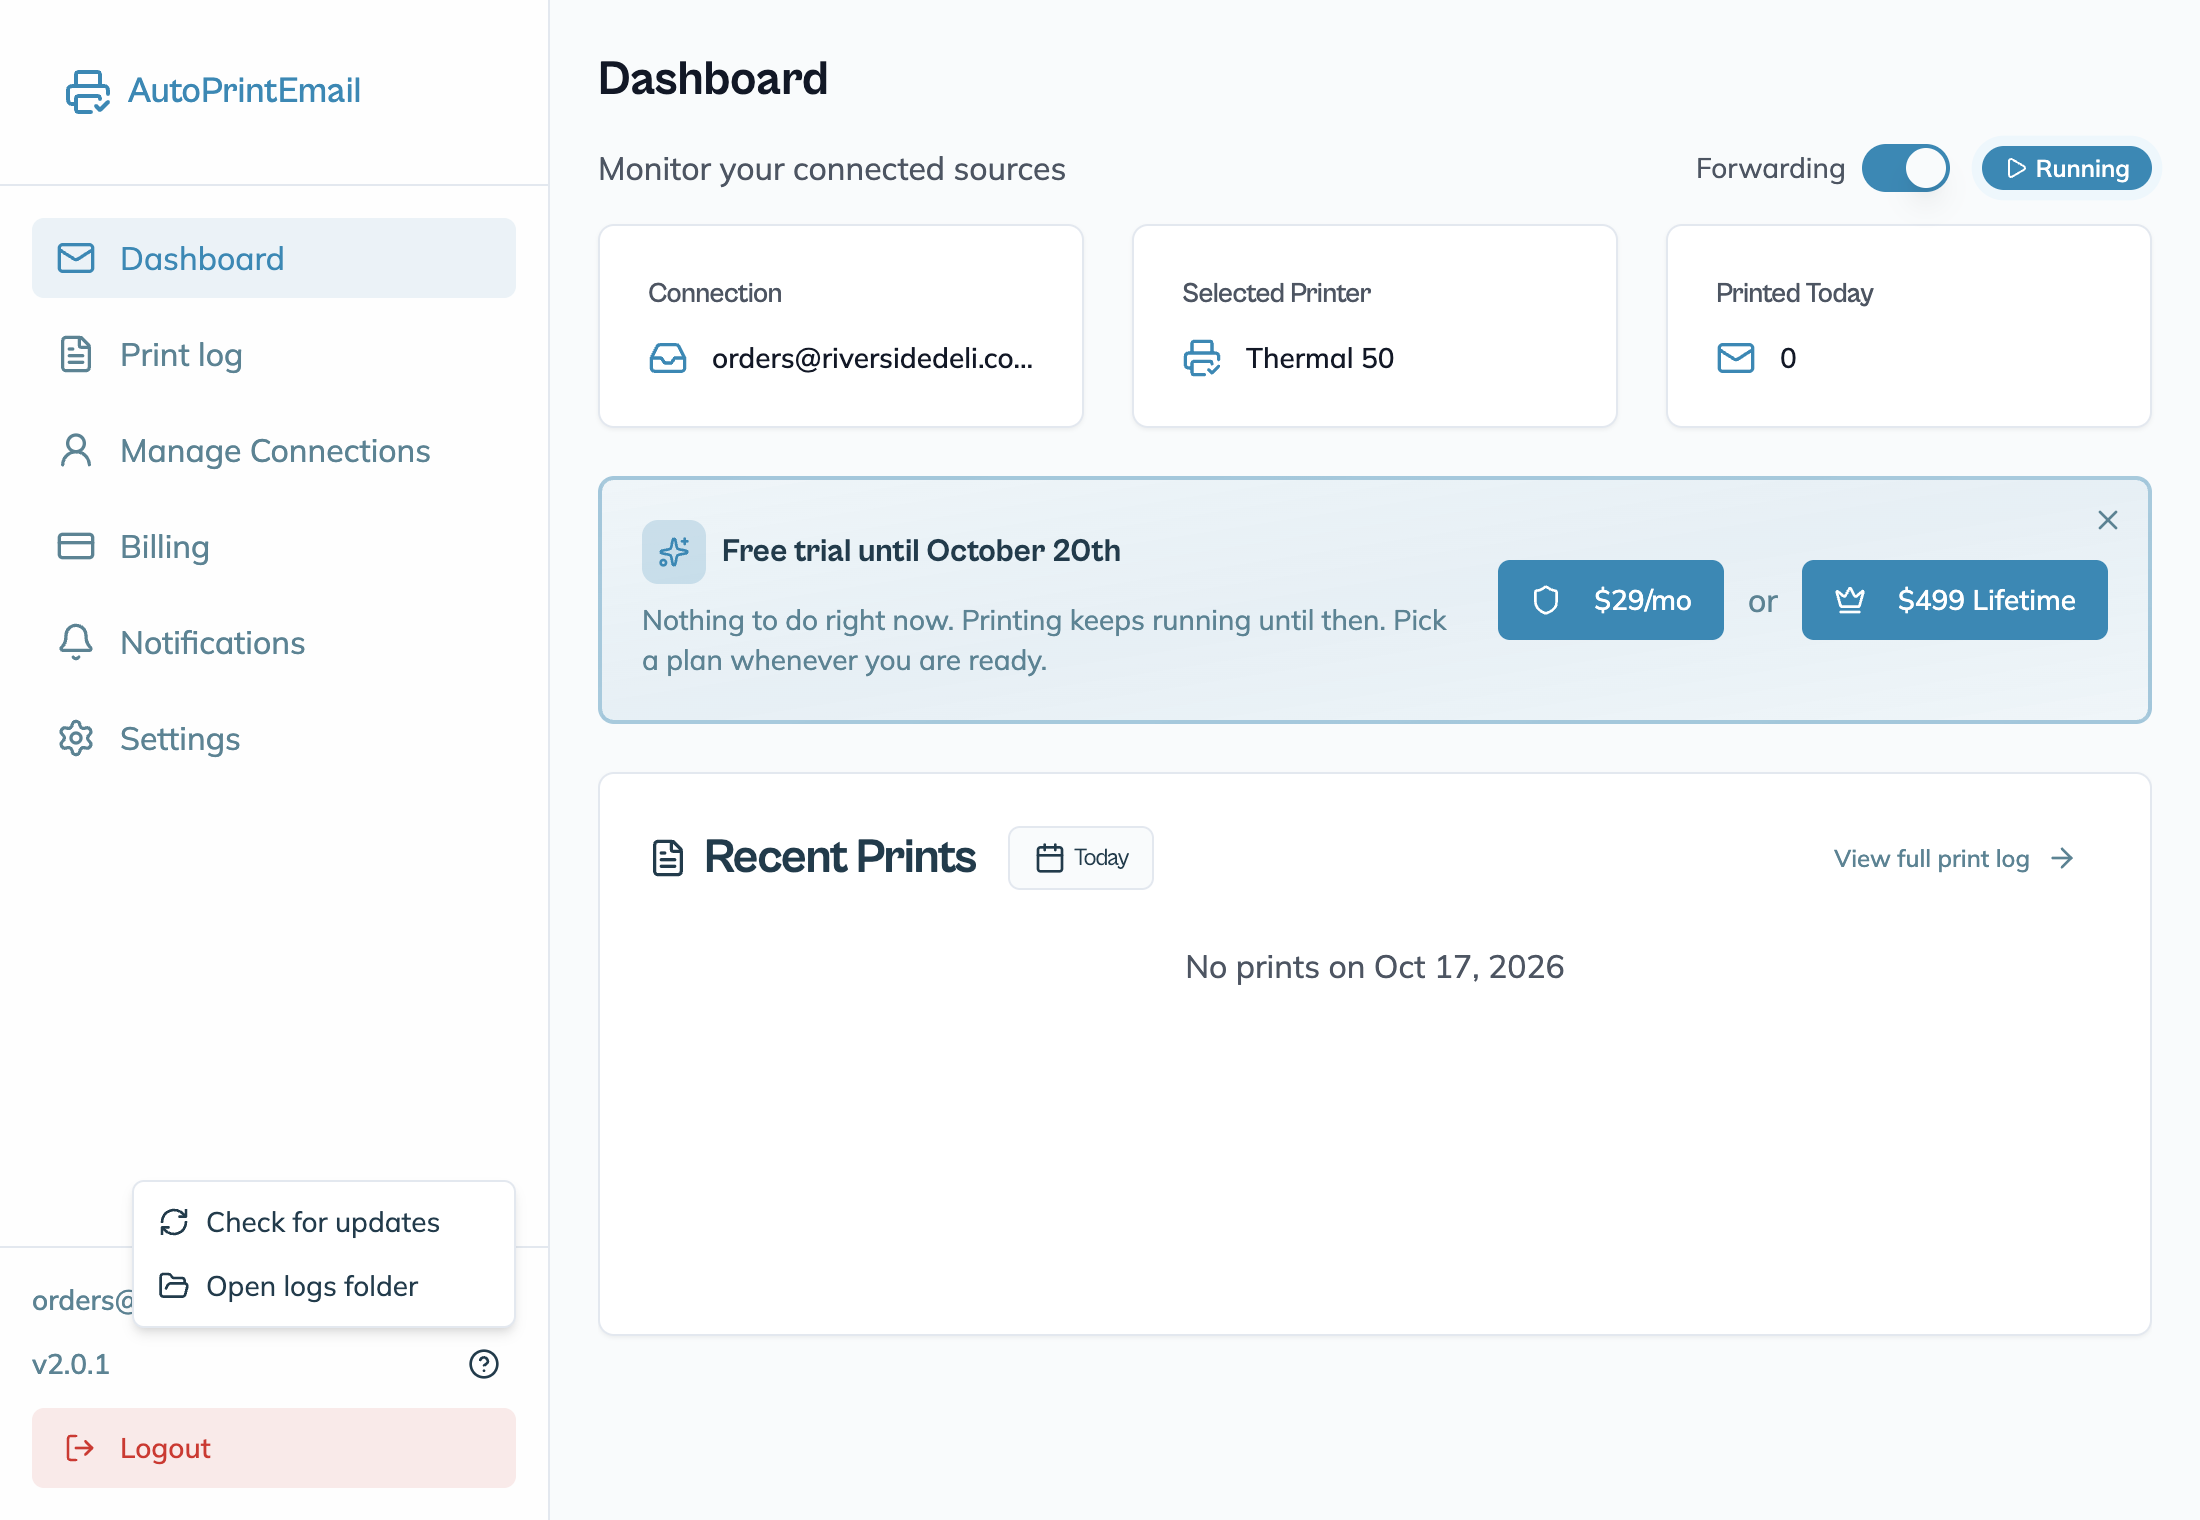Click the document icon beside Recent Prints
2200x1520 pixels.
click(668, 858)
